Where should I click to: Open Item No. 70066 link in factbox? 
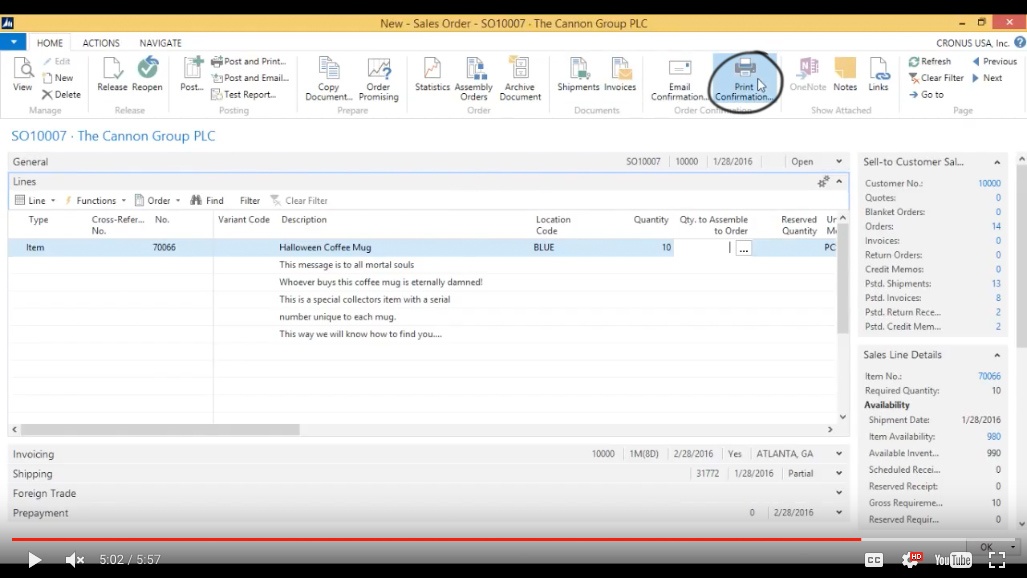[989, 376]
